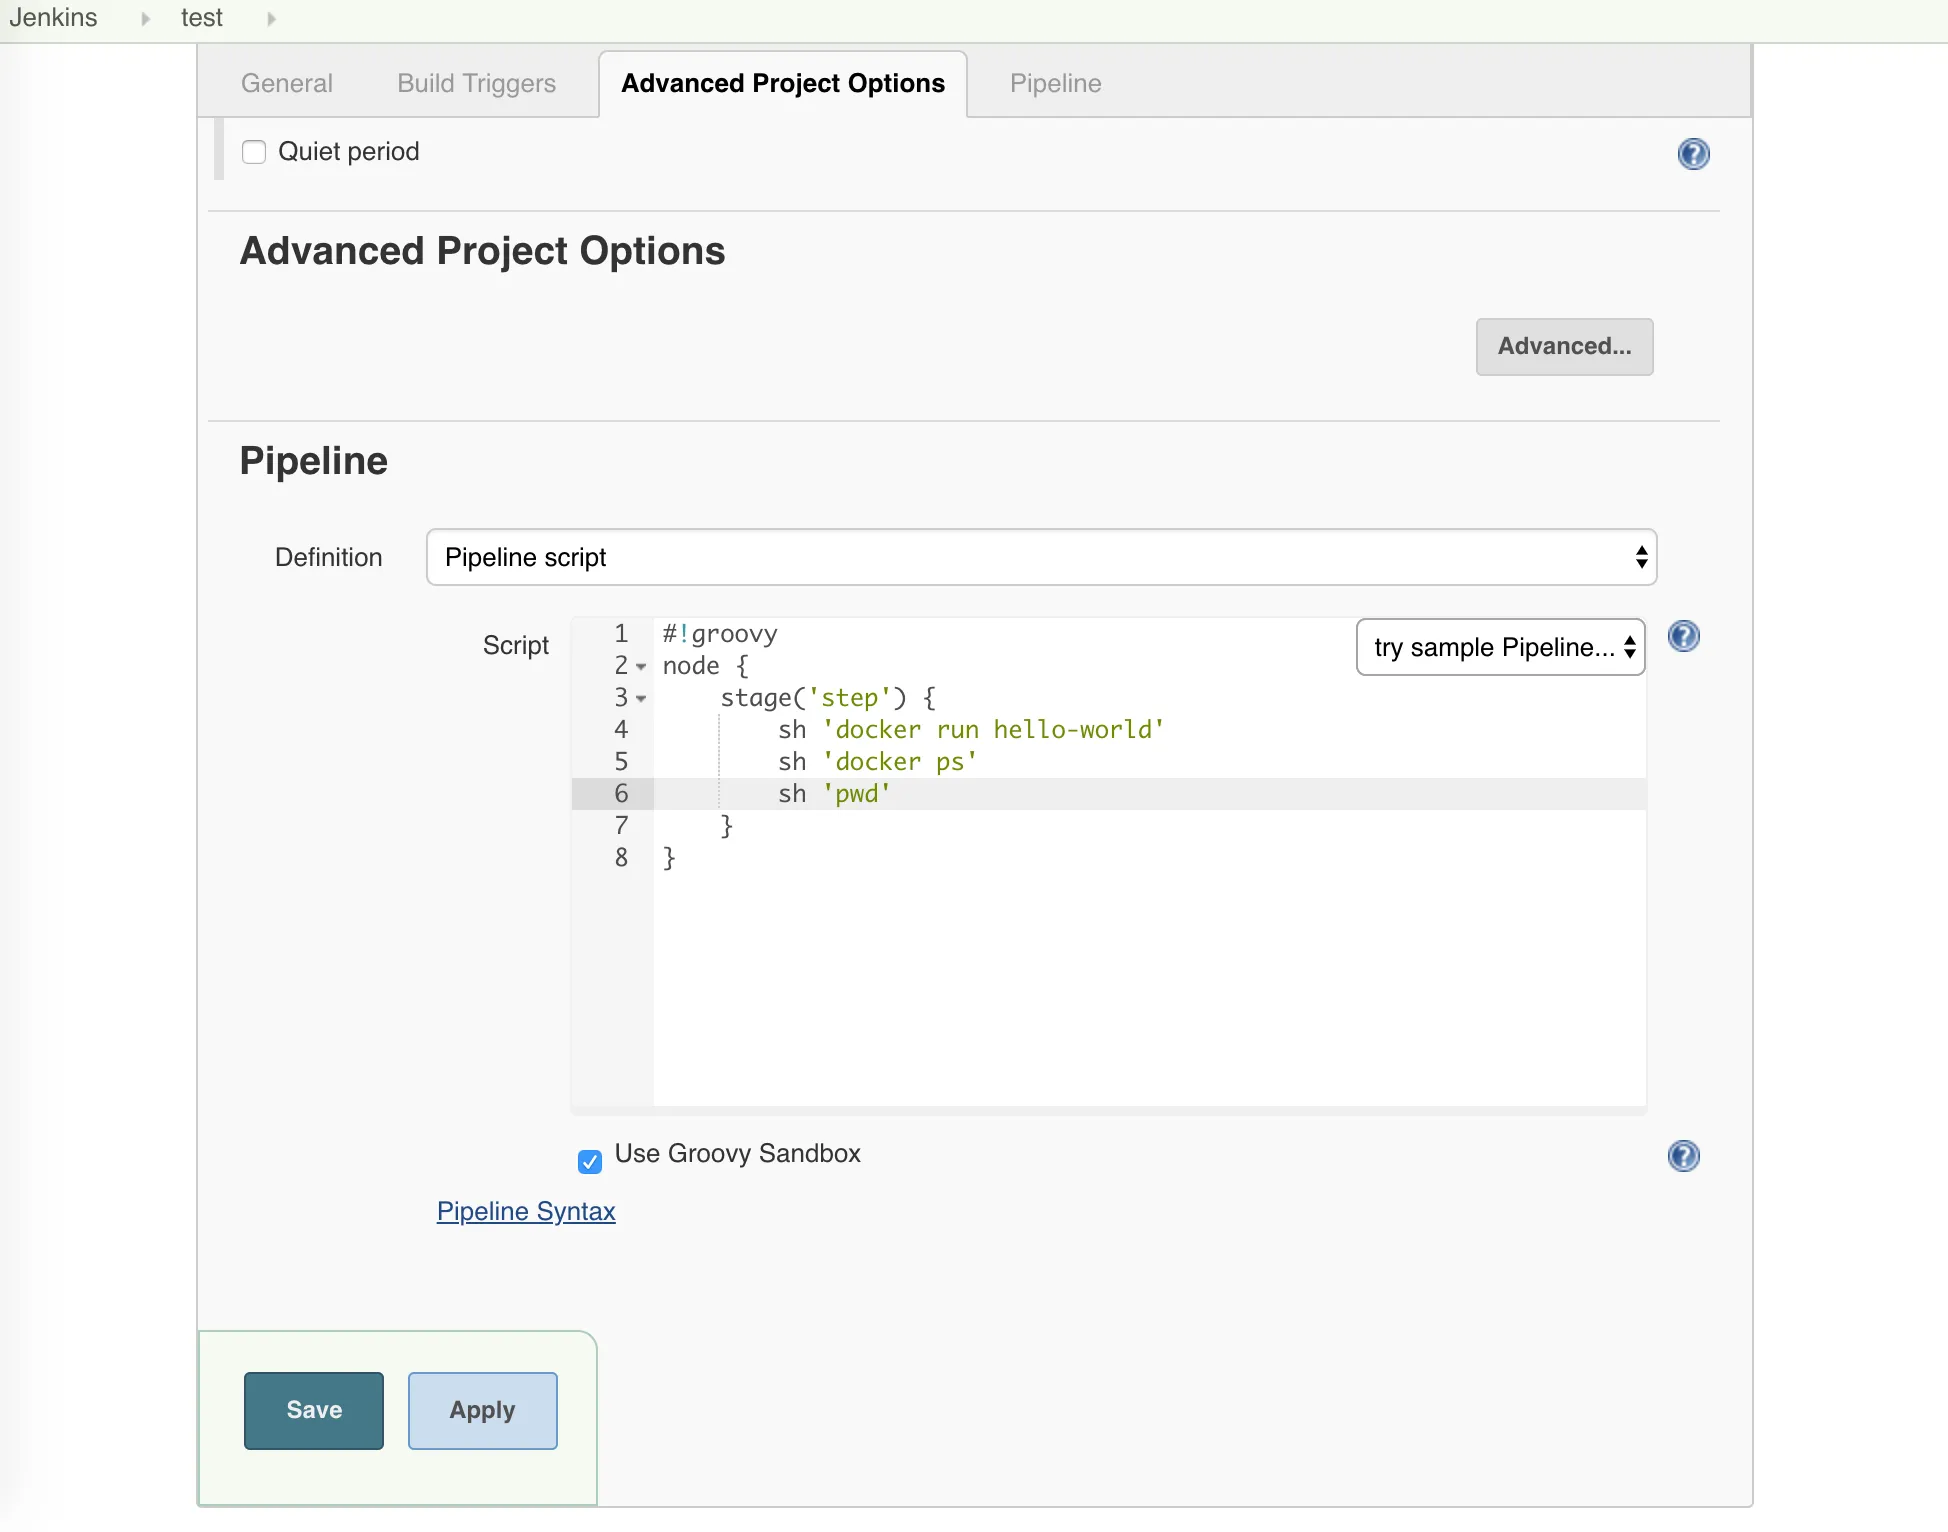The image size is (1948, 1532).
Task: Open the Pipeline Syntax link
Action: [x=526, y=1211]
